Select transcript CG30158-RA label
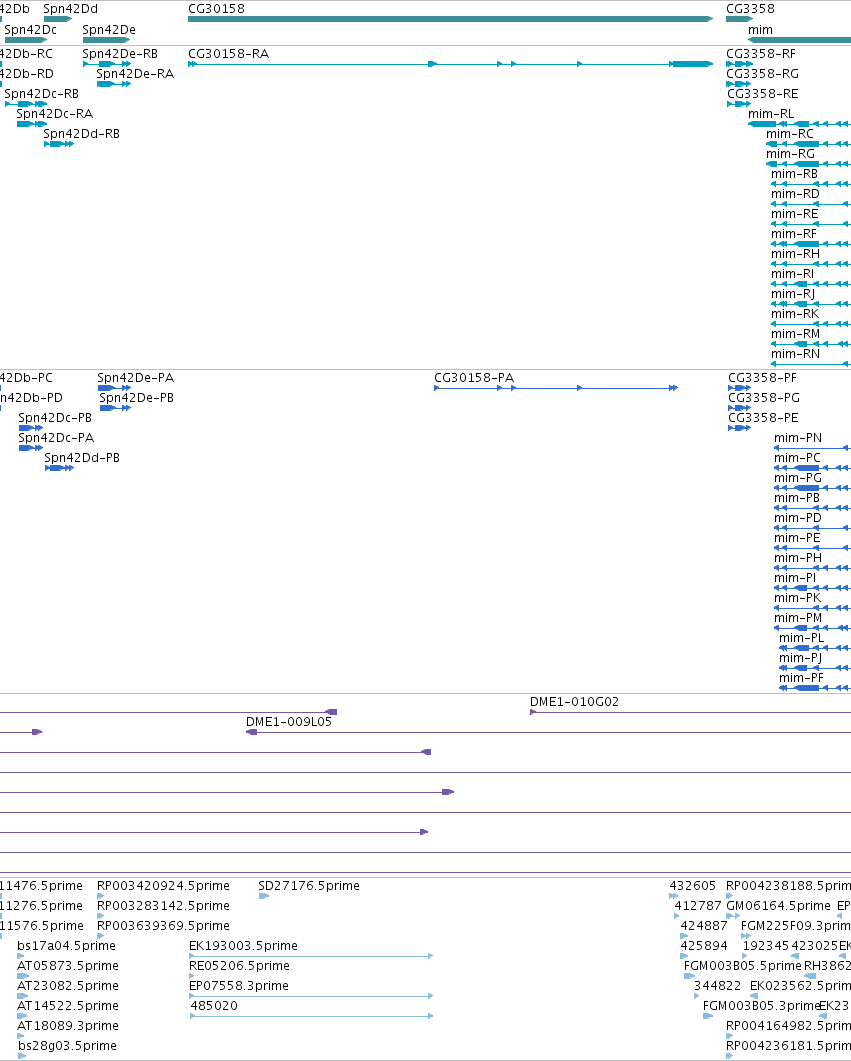 229,53
